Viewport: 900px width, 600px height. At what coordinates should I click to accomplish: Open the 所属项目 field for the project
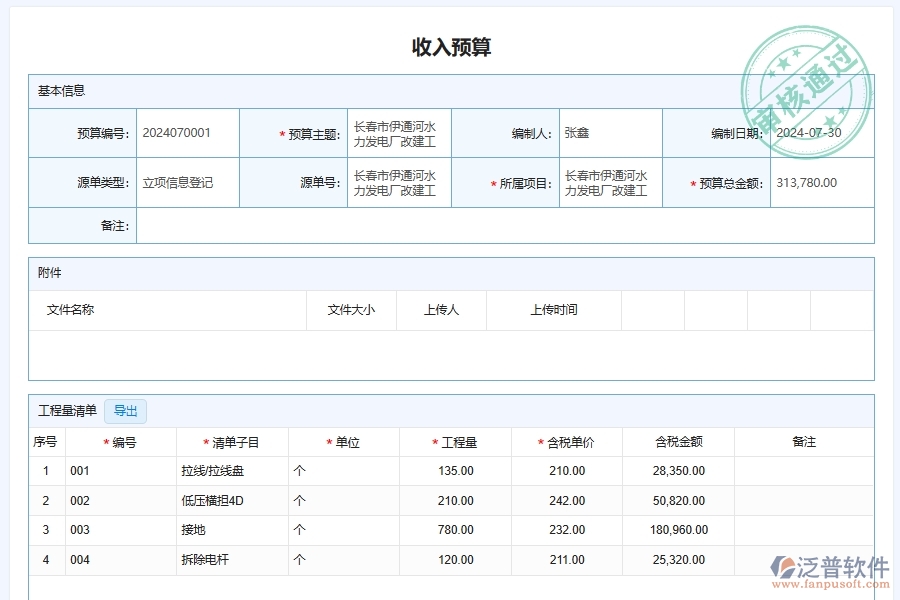(x=610, y=182)
